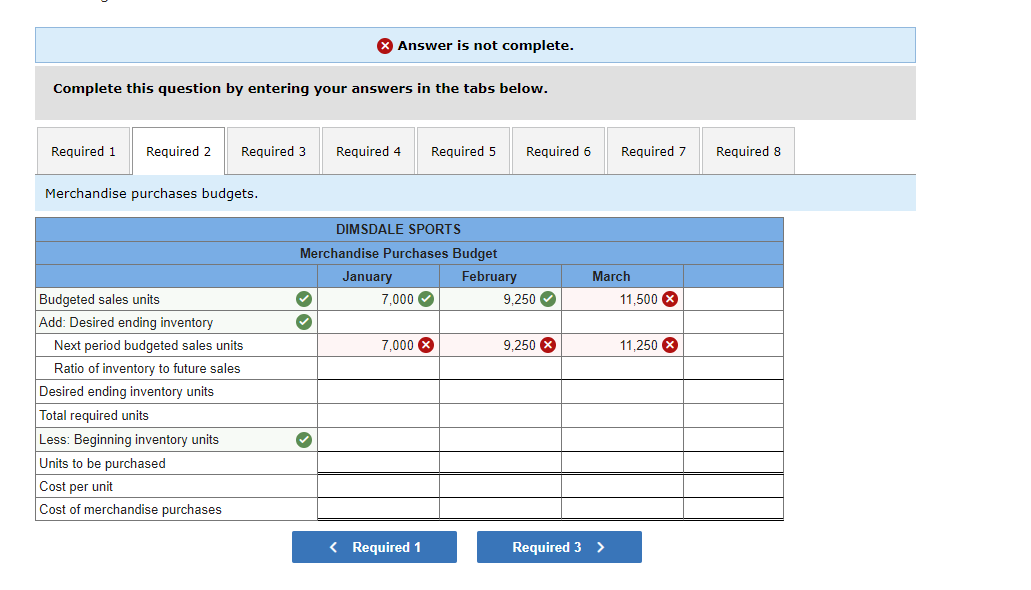Click the Cost per unit row label
This screenshot has width=1031, height=590.
[76, 487]
